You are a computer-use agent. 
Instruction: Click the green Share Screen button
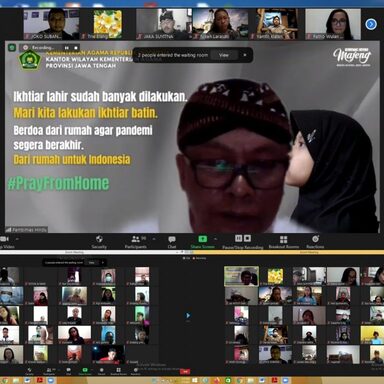203,242
